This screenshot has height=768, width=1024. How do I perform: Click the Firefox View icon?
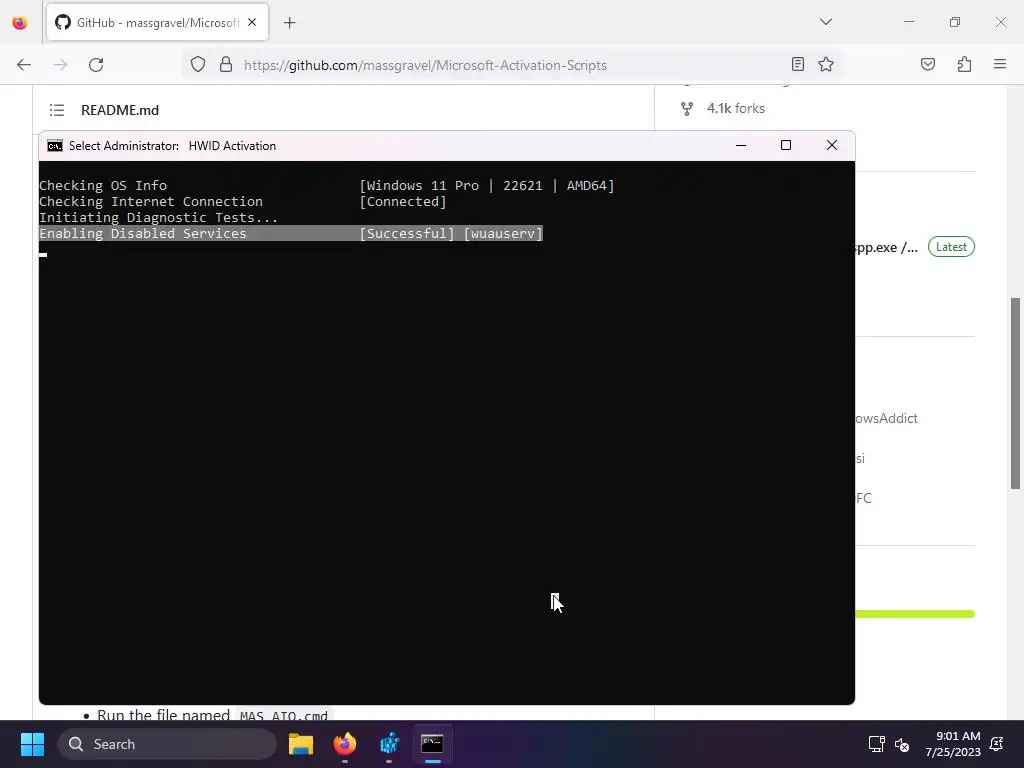(20, 23)
